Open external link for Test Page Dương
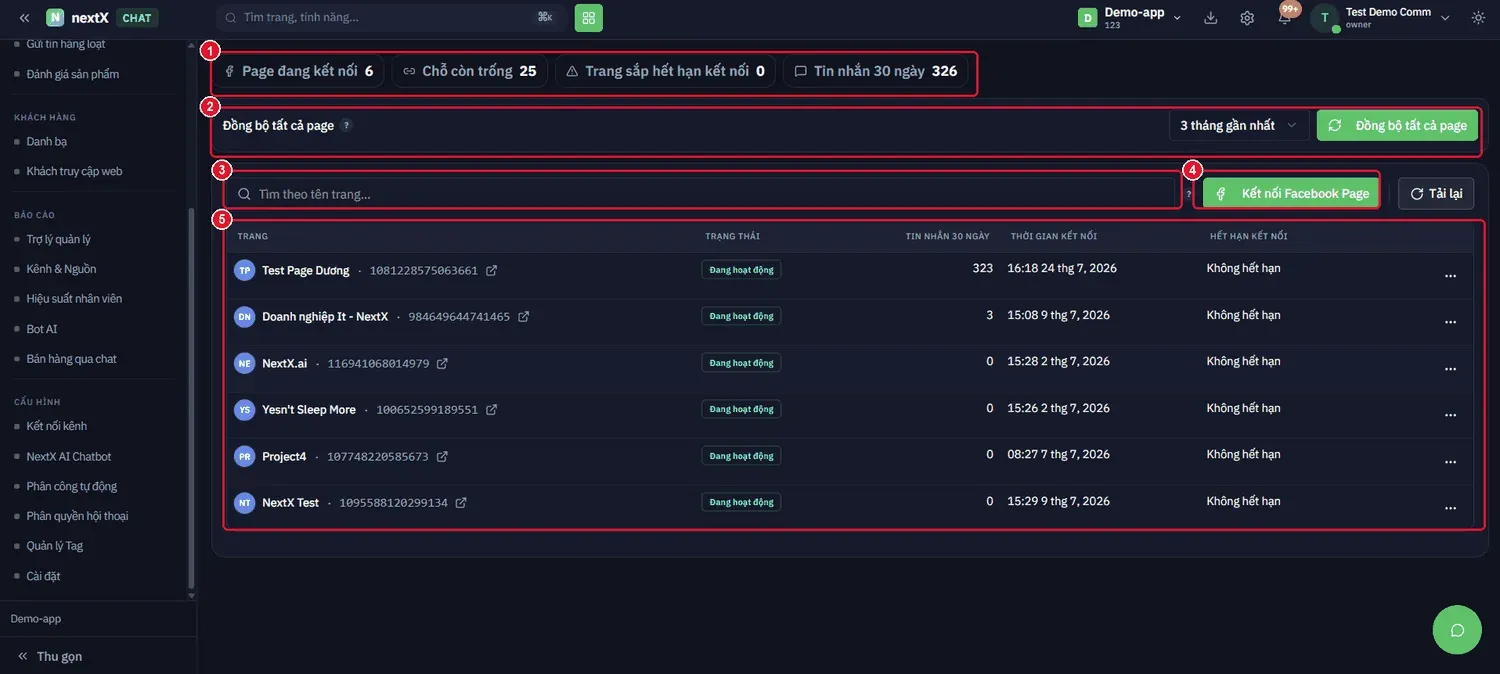The image size is (1500, 674). pos(492,271)
